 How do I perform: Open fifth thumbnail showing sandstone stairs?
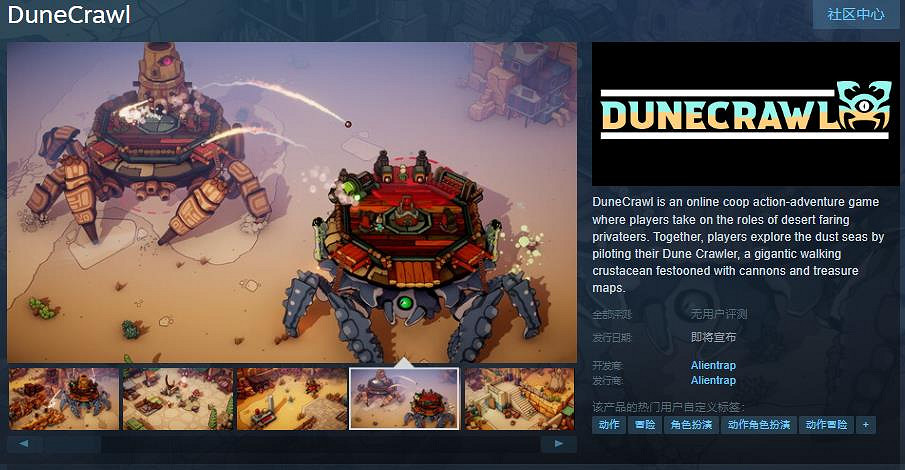click(519, 399)
